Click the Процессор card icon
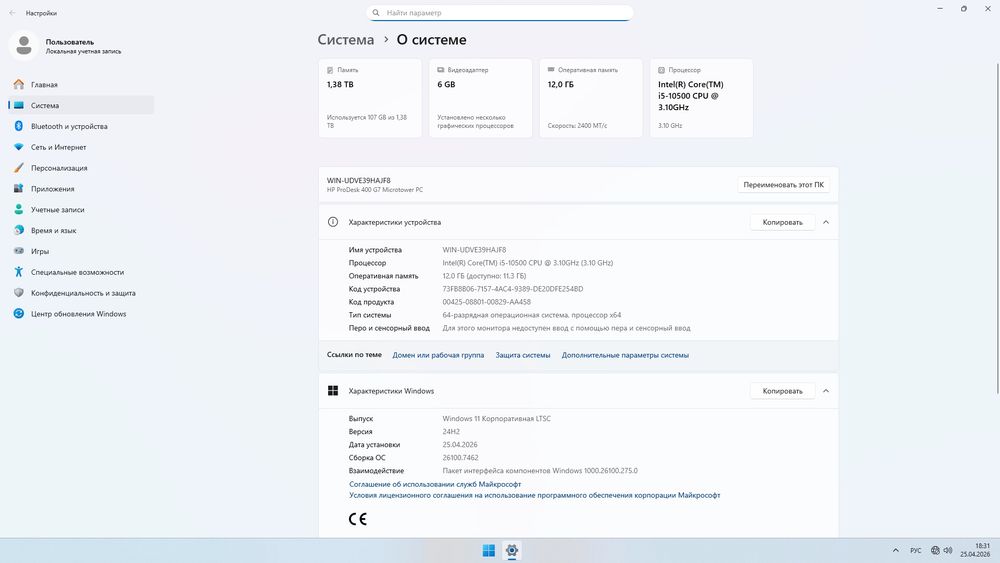1000x563 pixels. pos(661,70)
